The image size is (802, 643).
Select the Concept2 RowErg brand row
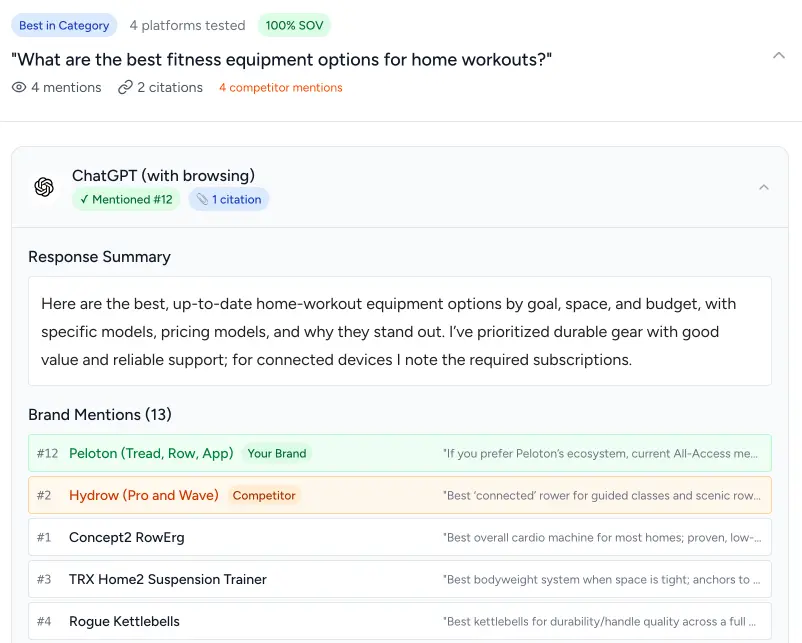(x=400, y=537)
